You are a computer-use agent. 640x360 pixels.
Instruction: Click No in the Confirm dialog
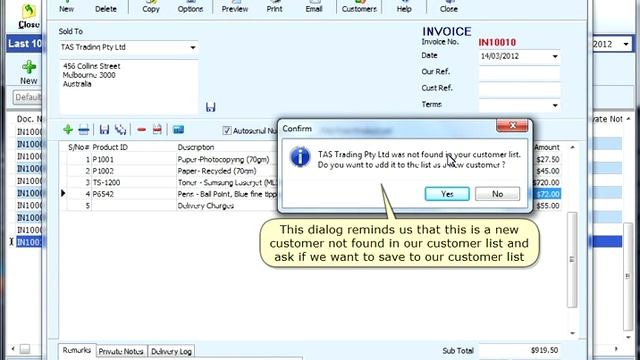[x=497, y=194]
